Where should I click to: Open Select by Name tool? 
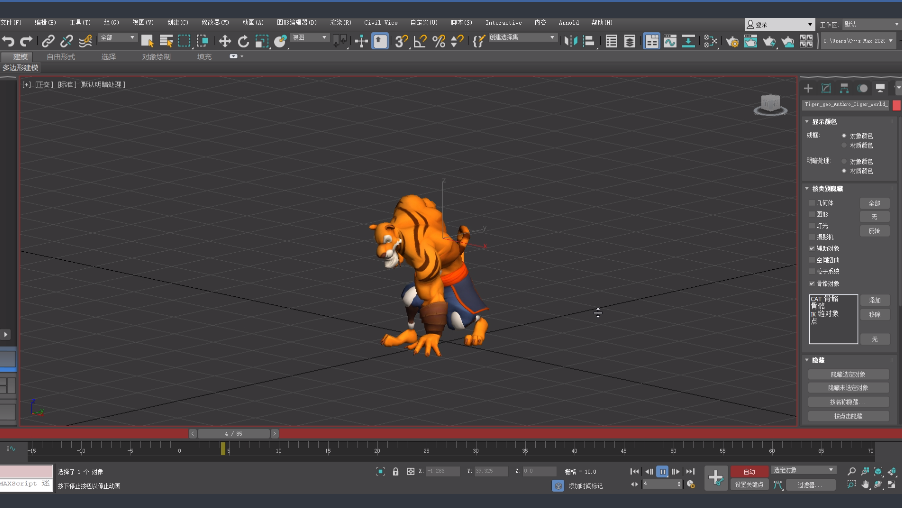pyautogui.click(x=166, y=41)
